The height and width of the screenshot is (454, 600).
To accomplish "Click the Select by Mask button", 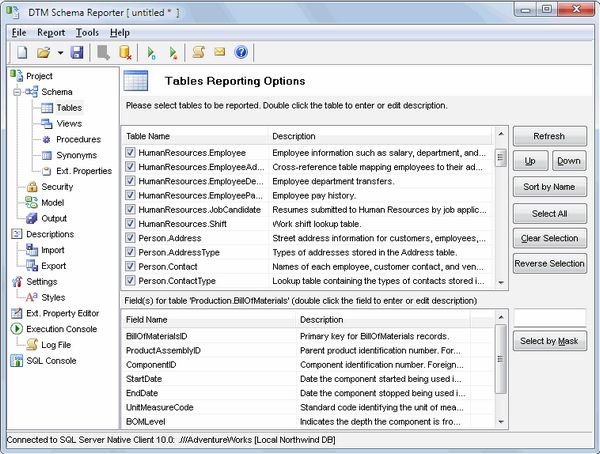I will (549, 341).
